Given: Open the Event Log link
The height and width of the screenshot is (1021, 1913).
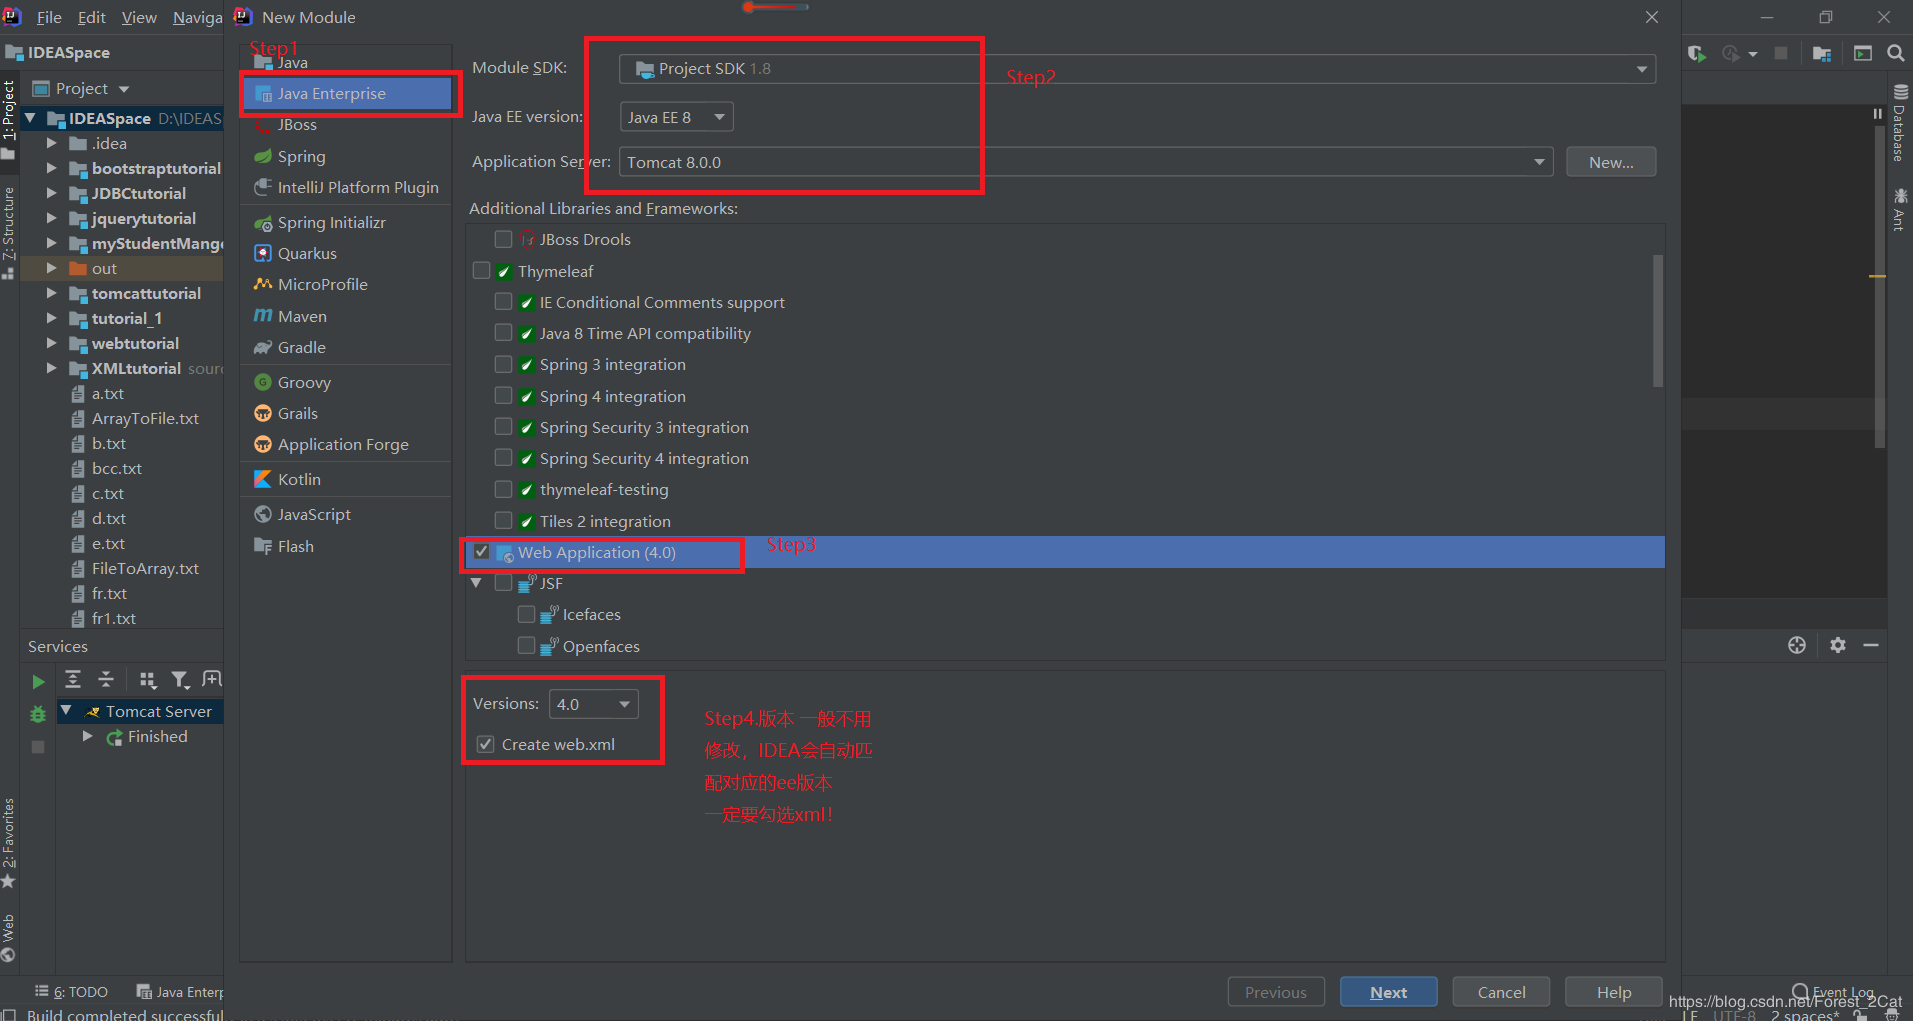Looking at the screenshot, I should coord(1835,992).
